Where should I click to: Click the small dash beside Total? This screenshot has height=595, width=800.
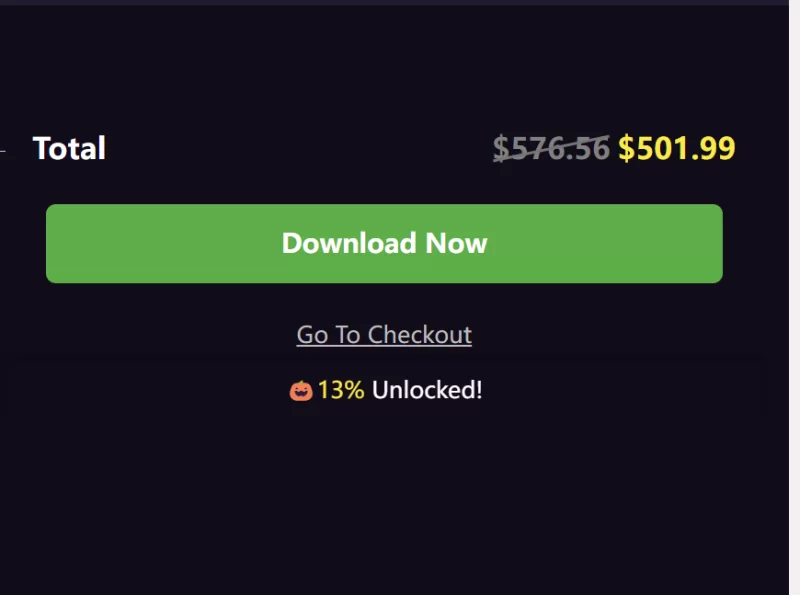(x=3, y=151)
